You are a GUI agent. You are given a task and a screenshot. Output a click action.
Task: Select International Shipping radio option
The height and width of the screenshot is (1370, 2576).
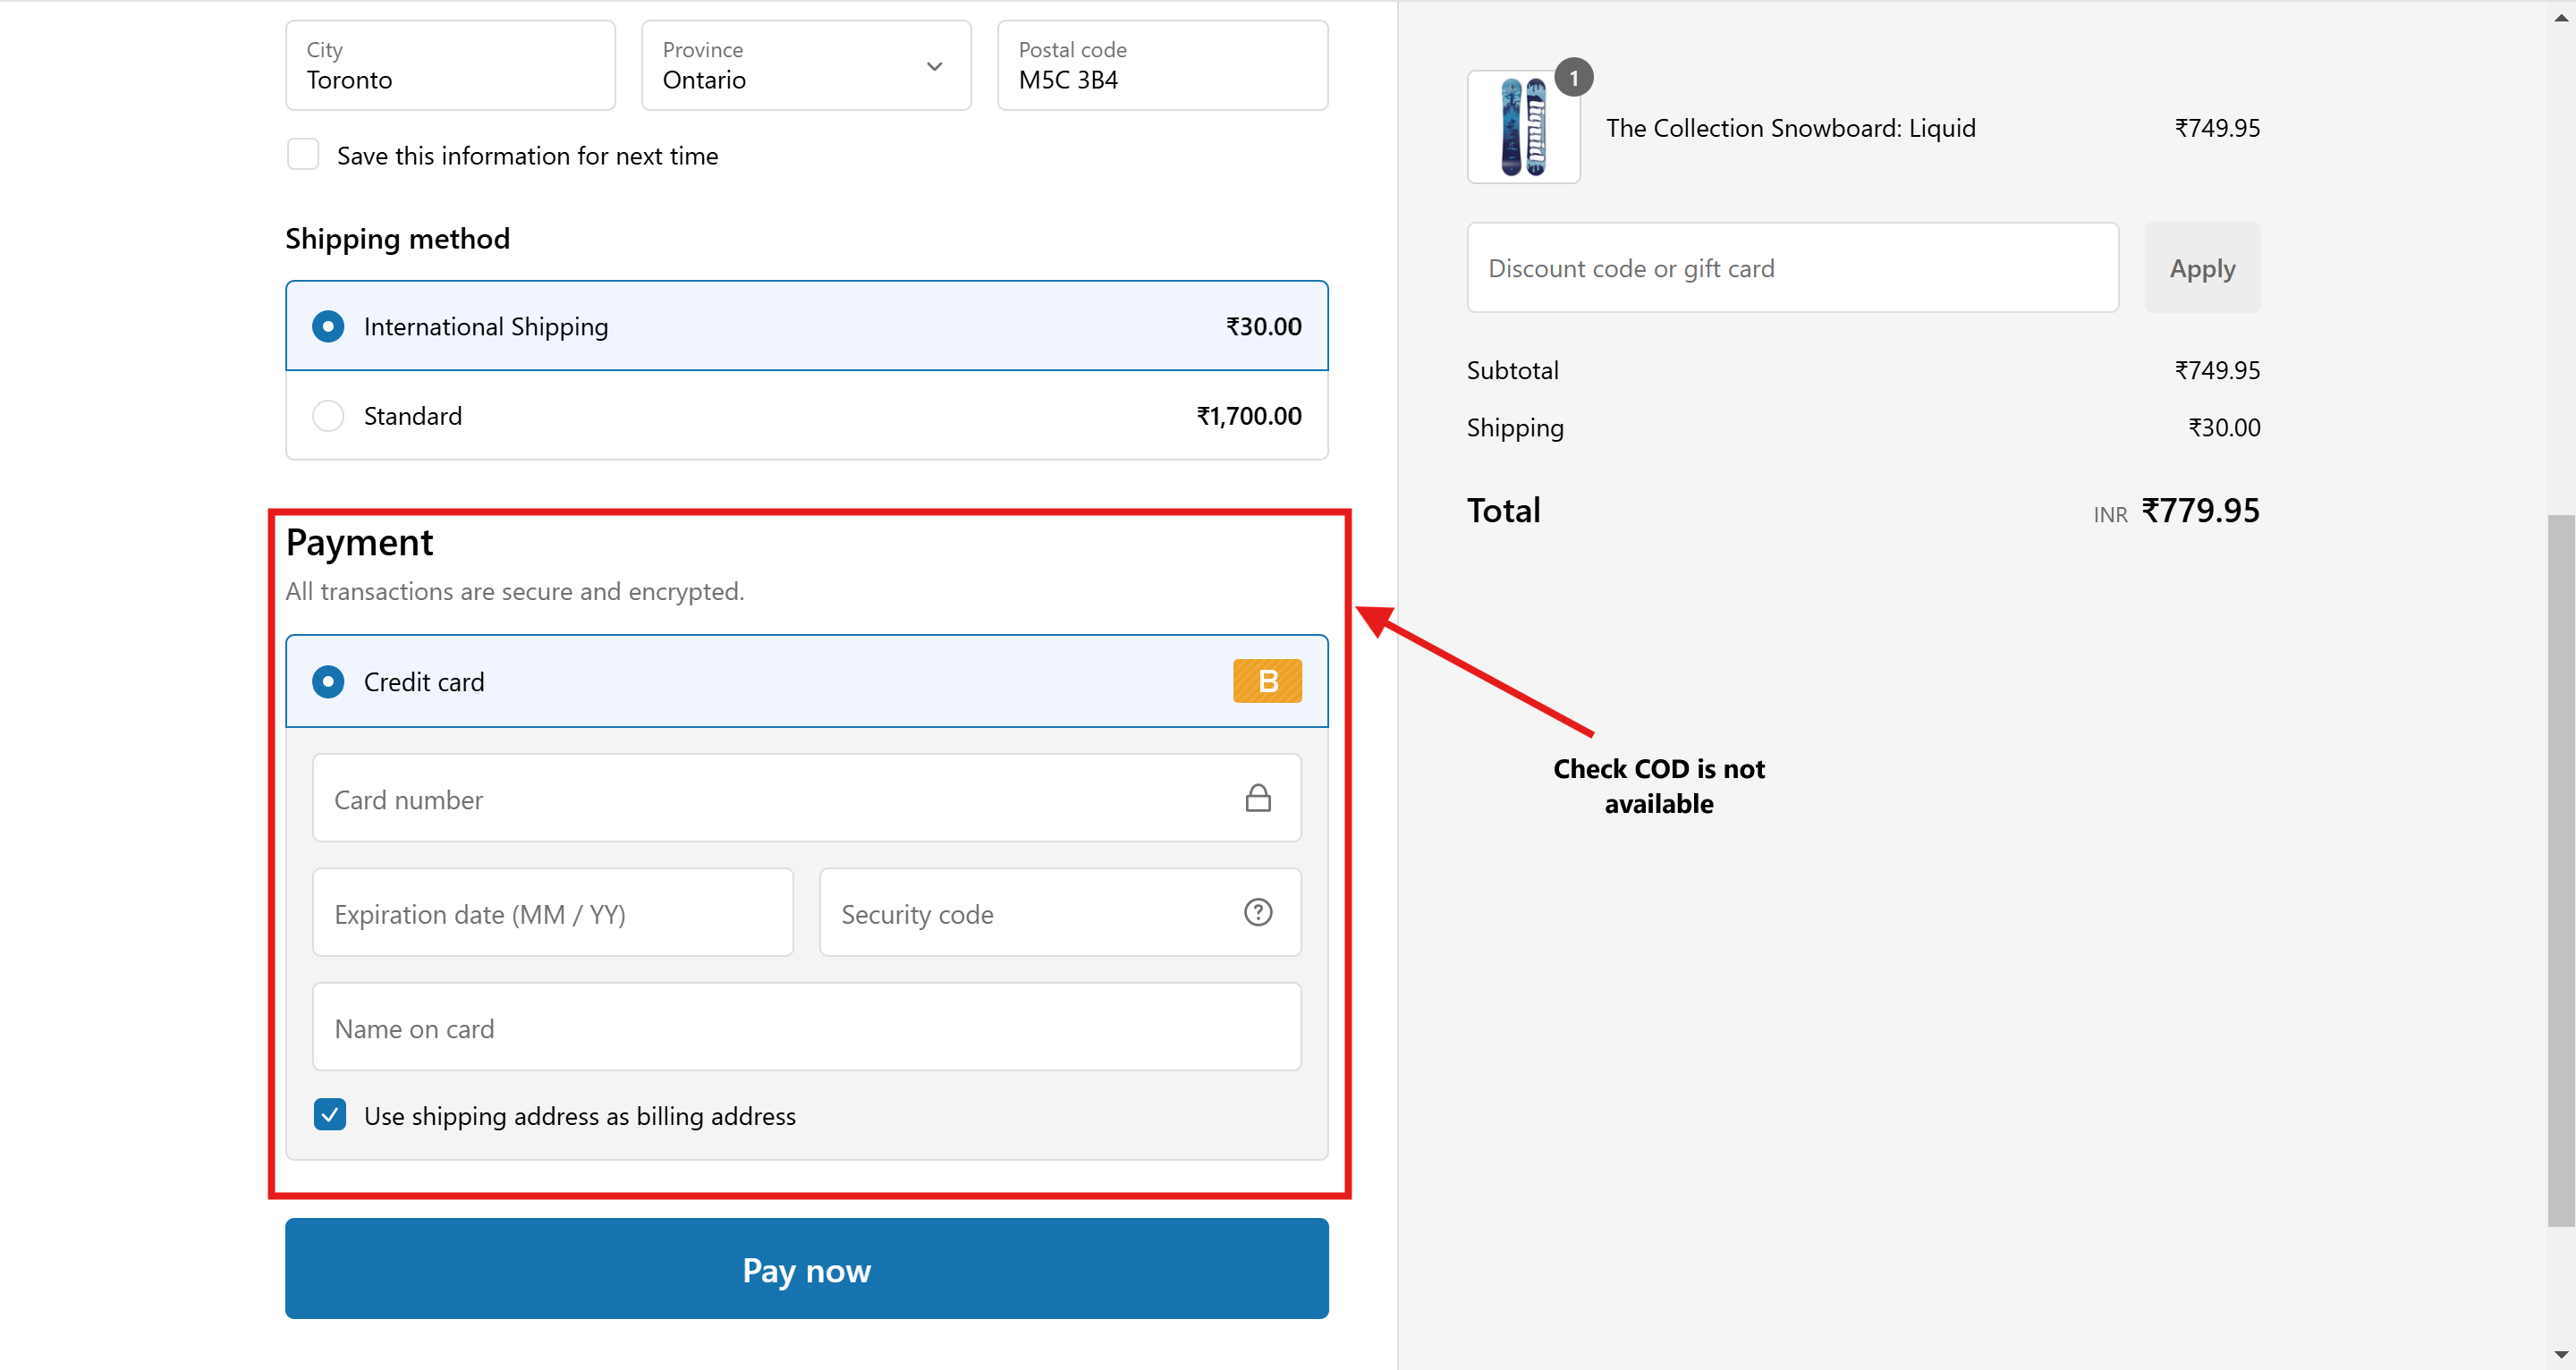328,326
